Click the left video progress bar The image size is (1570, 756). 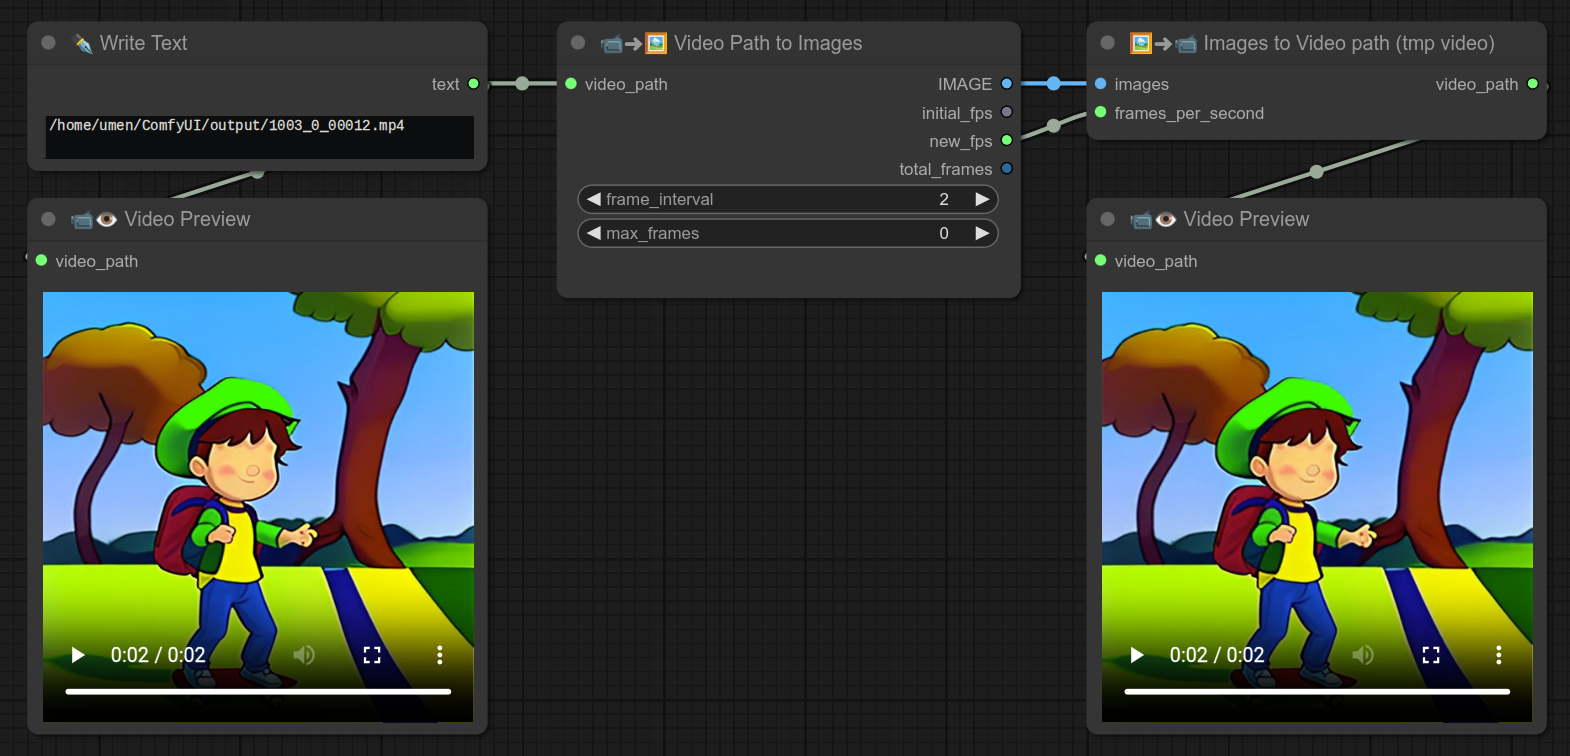click(258, 691)
